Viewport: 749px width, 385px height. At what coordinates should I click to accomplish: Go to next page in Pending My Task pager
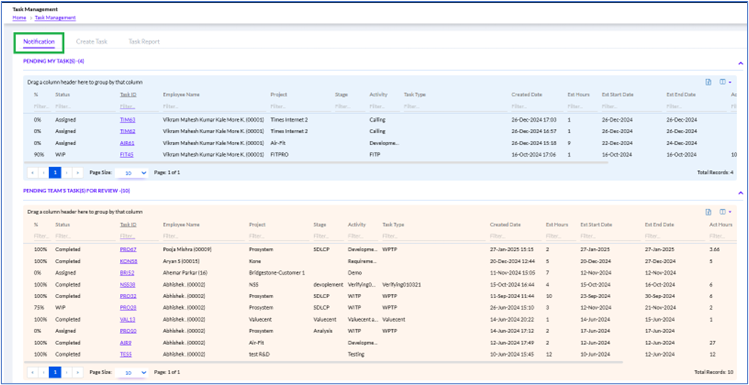tap(67, 172)
